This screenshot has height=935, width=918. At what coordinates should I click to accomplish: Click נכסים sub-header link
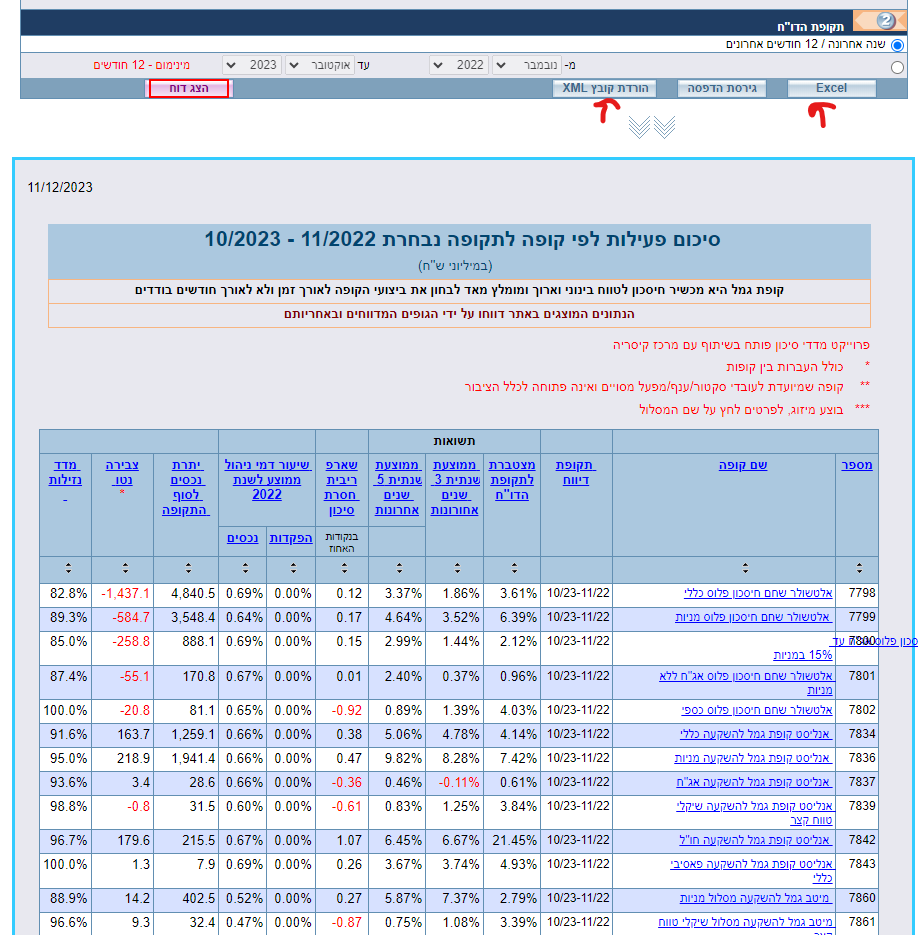[242, 538]
